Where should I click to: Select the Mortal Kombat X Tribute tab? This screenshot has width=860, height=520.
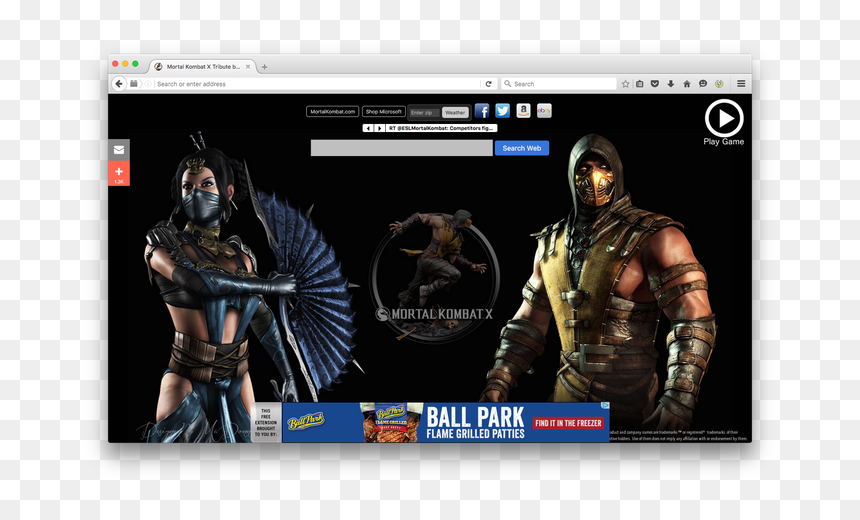(x=203, y=66)
